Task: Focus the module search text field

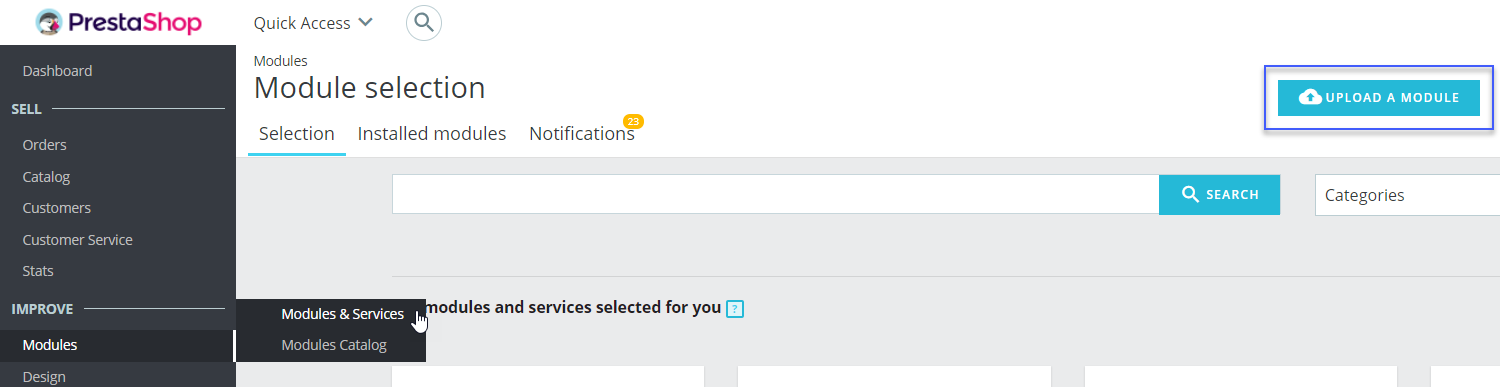Action: (x=775, y=195)
